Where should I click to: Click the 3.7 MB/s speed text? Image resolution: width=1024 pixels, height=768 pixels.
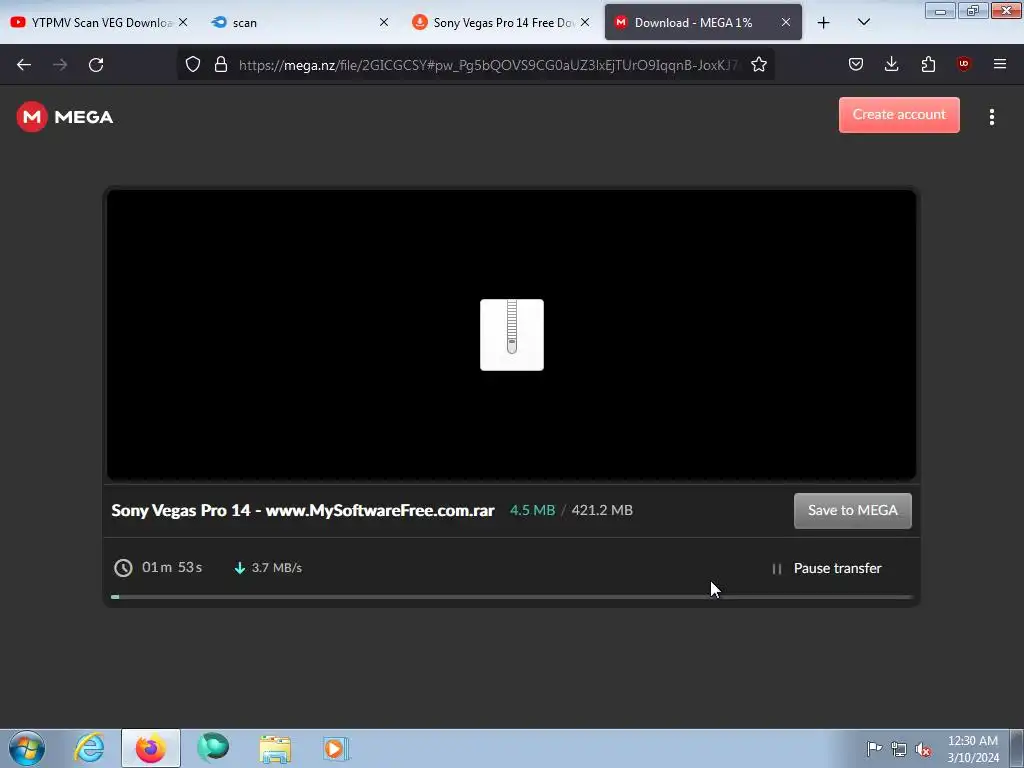pos(277,568)
